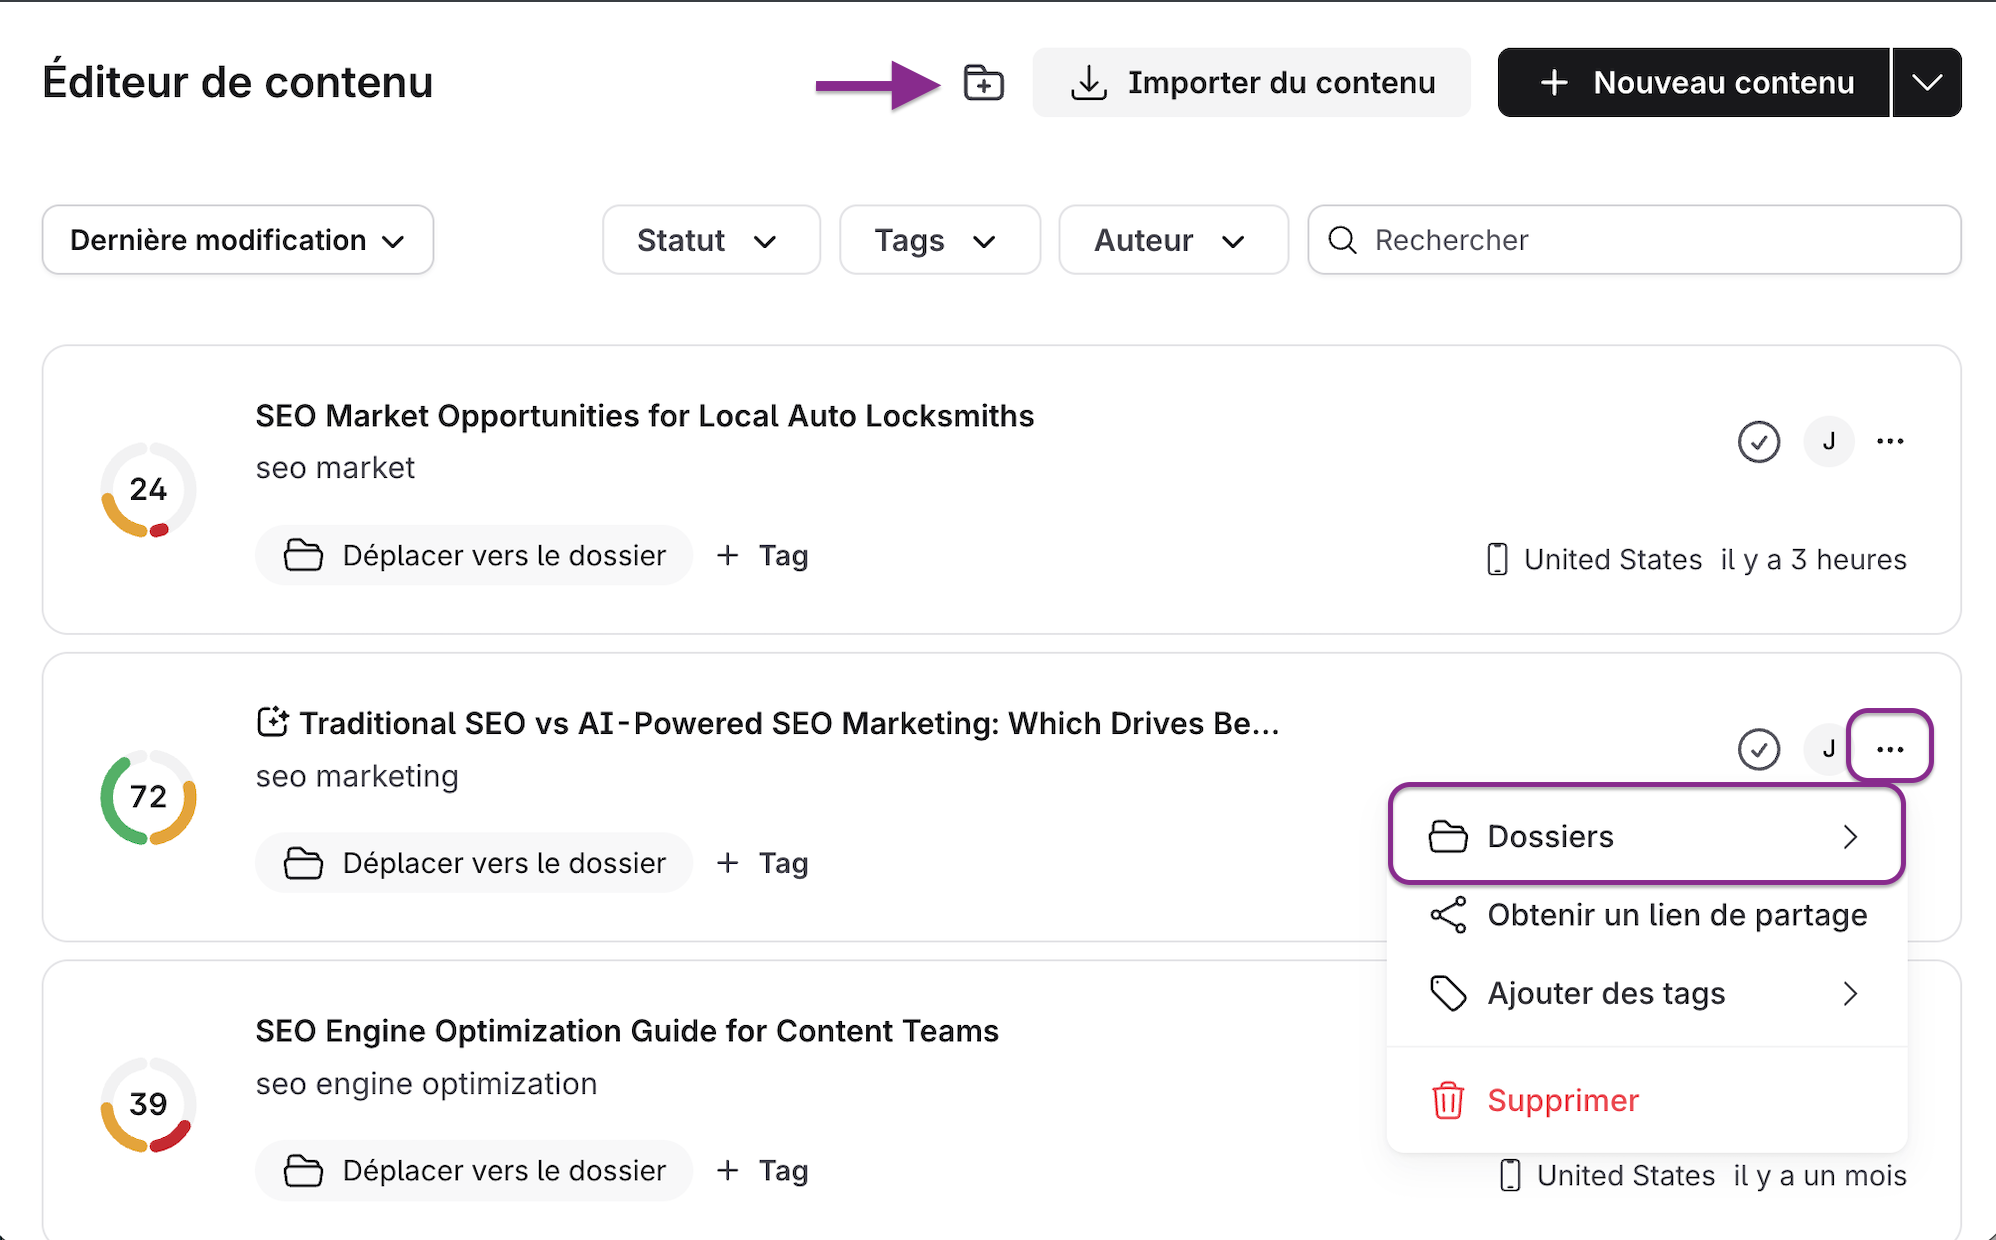Click the new folder icon
1996x1240 pixels.
[x=983, y=82]
